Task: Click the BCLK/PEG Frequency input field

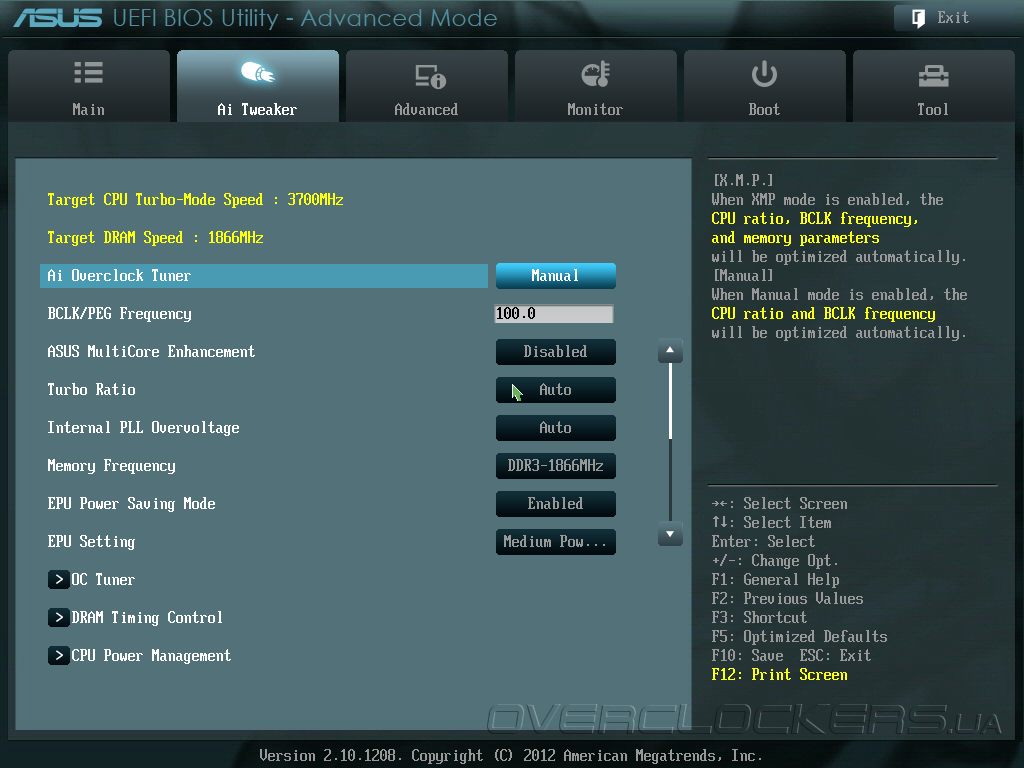Action: pyautogui.click(x=554, y=314)
